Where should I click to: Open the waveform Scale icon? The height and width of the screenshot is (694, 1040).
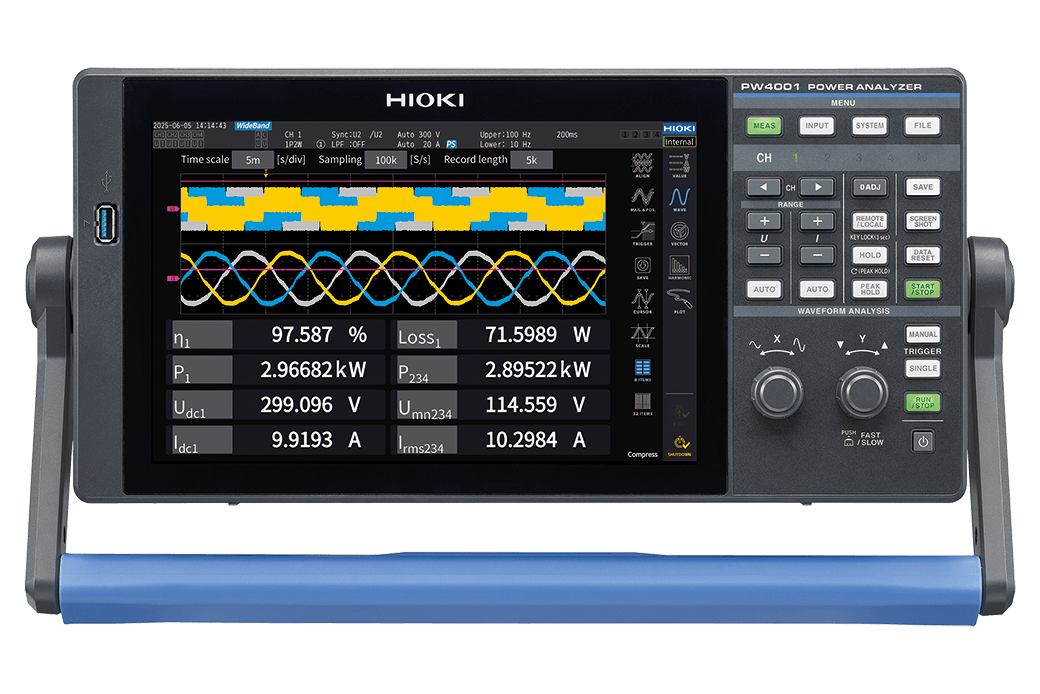[x=642, y=334]
